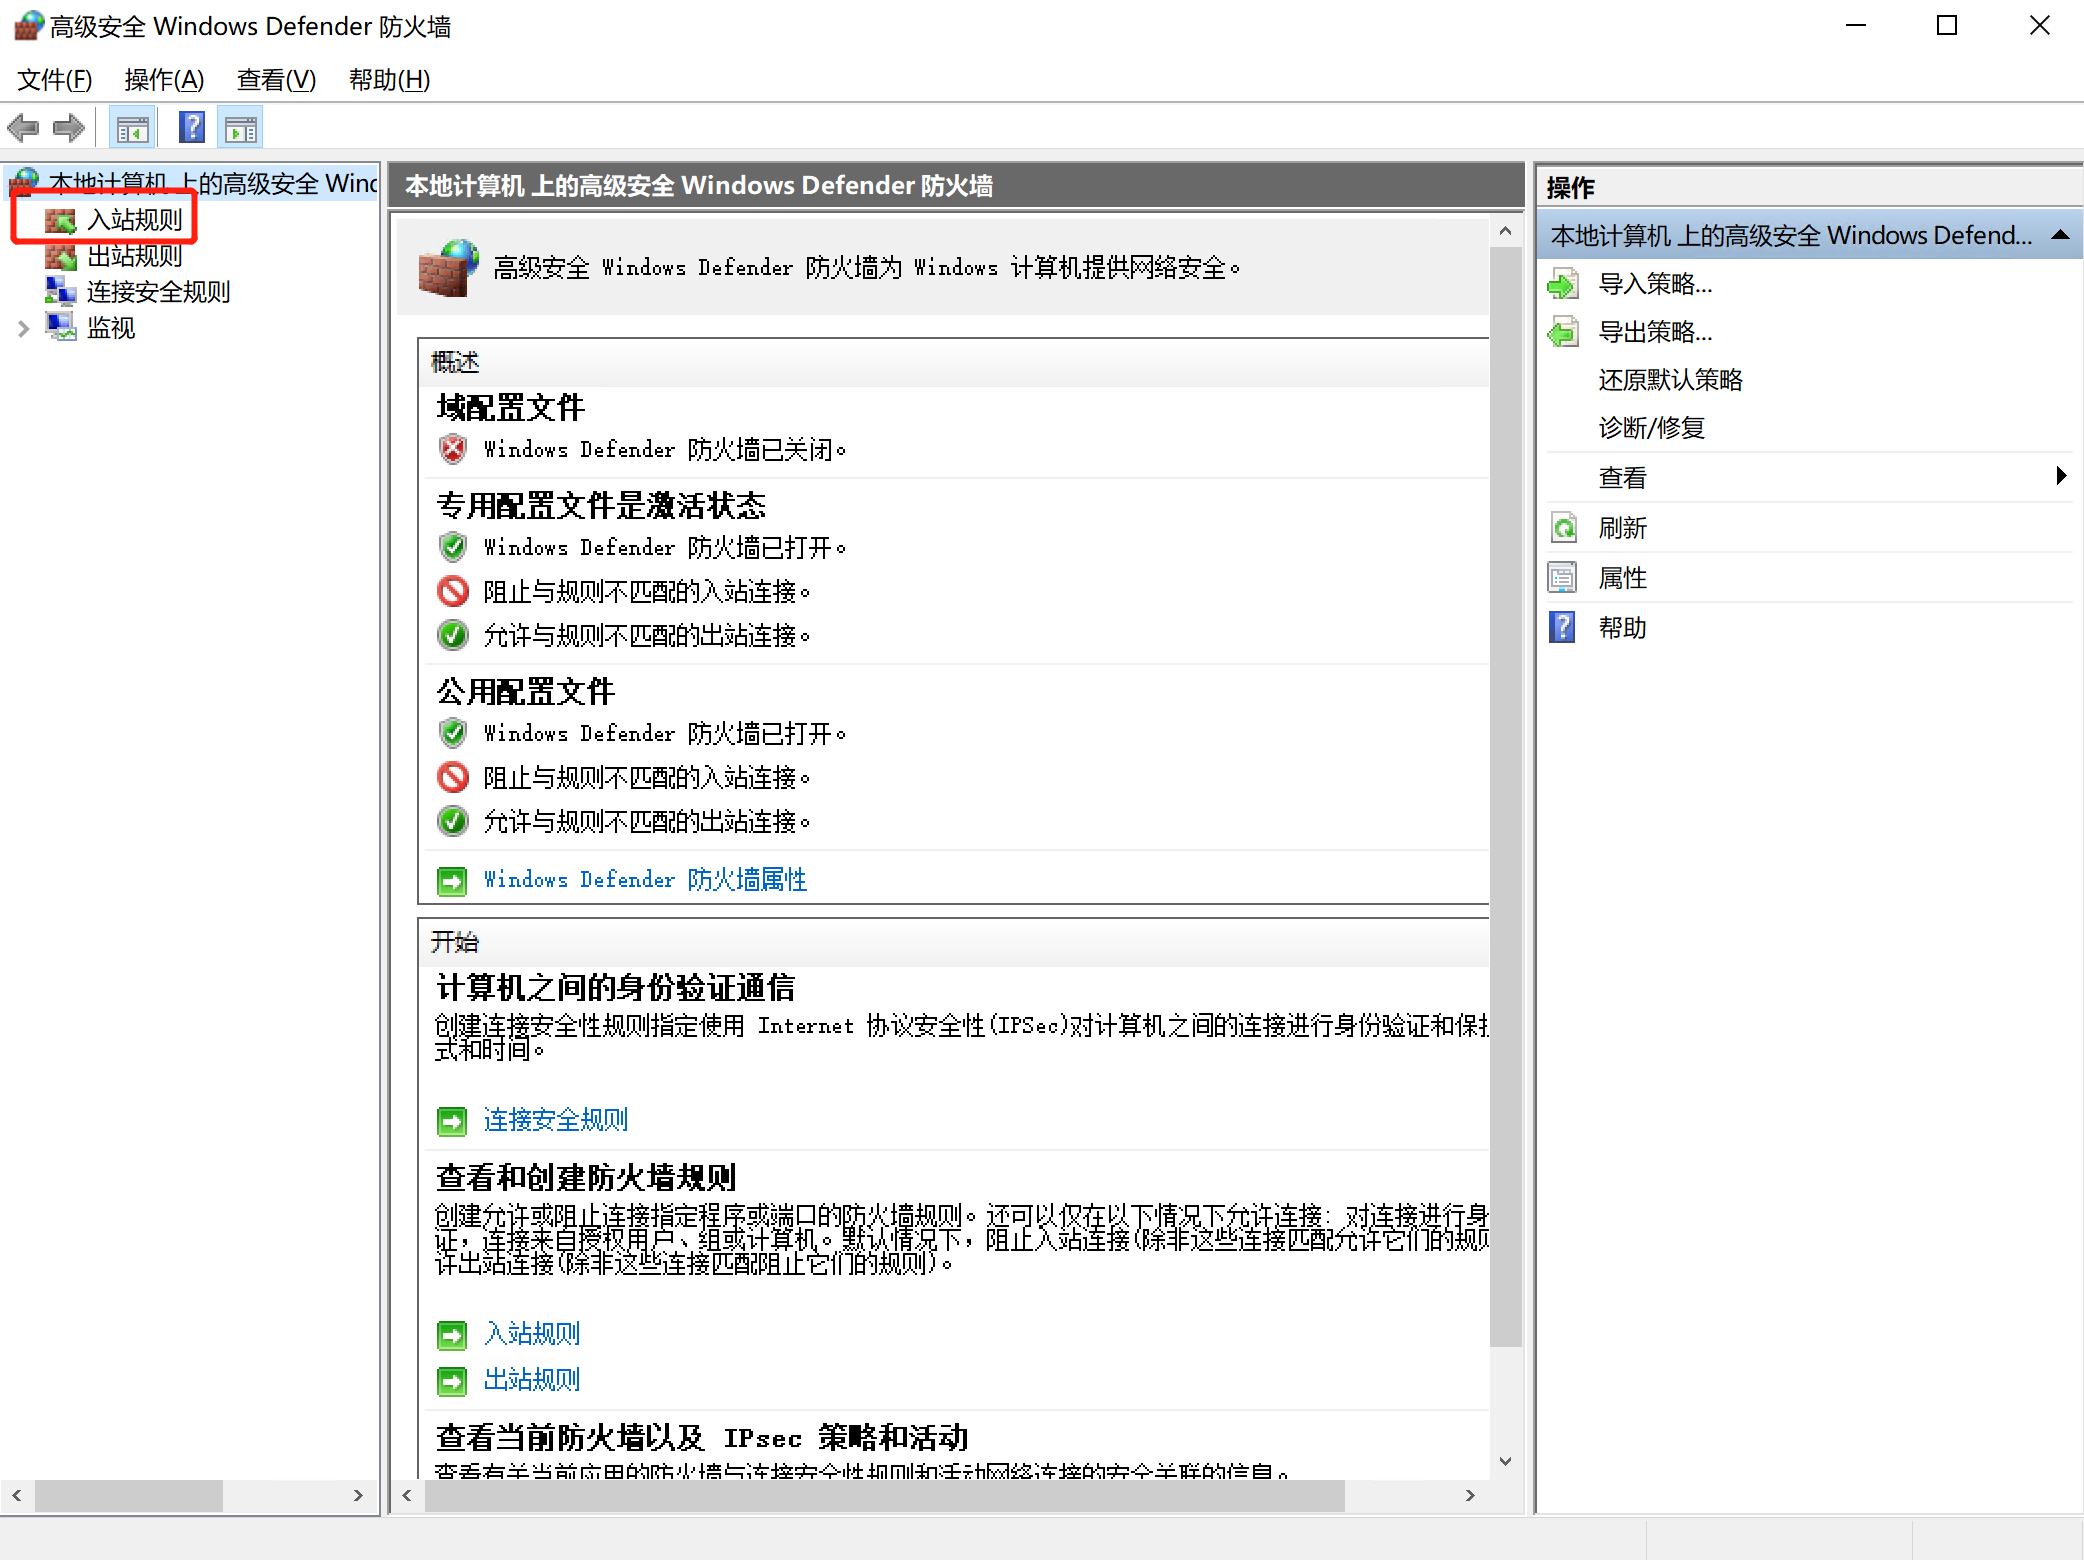Click 属性 in the actions pane
This screenshot has height=1560, width=2084.
(x=1622, y=578)
